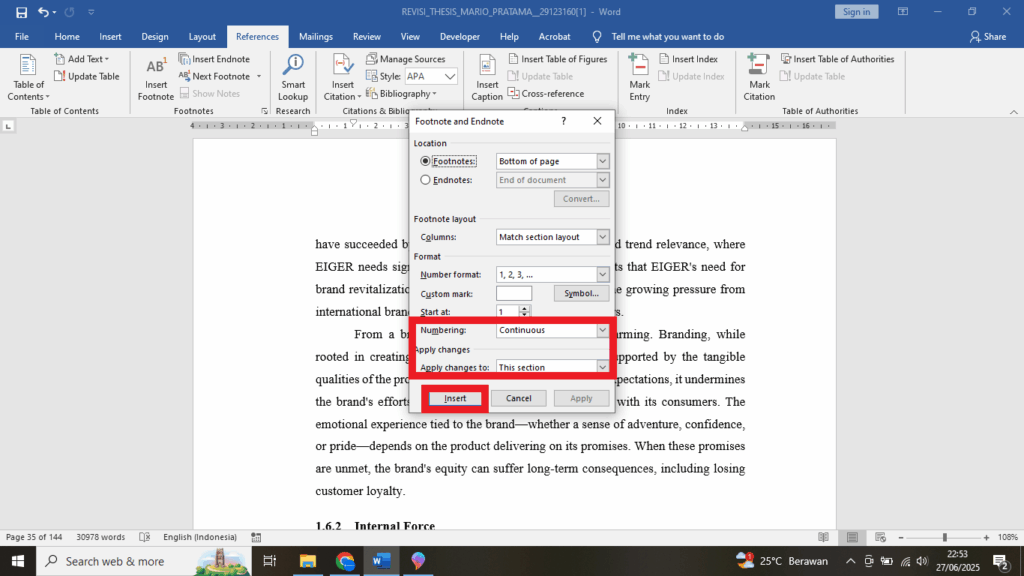Viewport: 1024px width, 576px height.
Task: Click the Cancel button in dialog
Action: (x=519, y=398)
